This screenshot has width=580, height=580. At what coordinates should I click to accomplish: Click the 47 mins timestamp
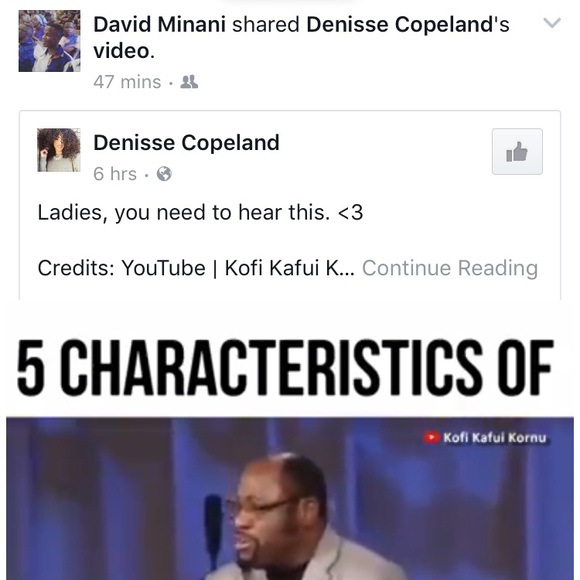127,82
